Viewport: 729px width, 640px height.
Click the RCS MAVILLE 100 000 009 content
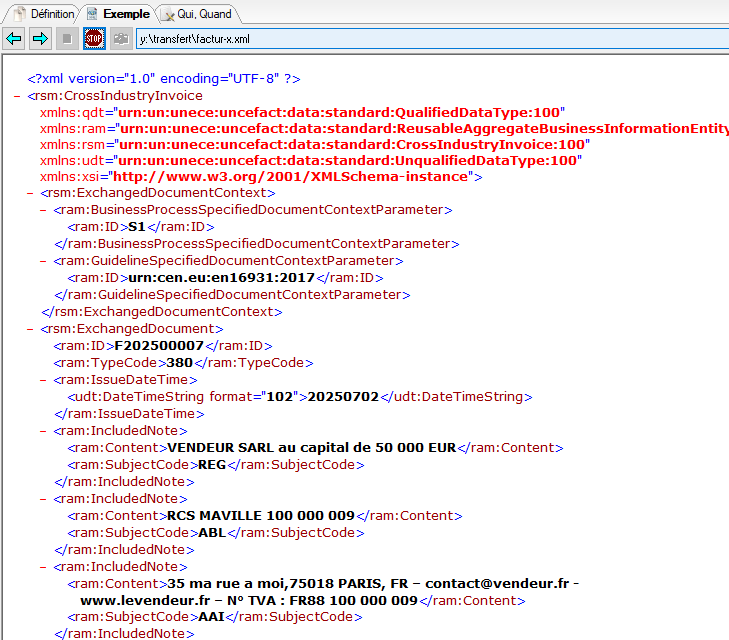[261, 516]
